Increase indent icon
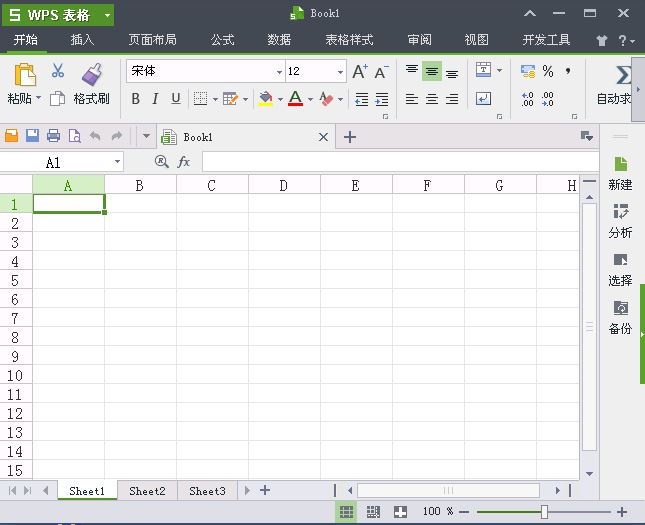645x525 pixels. 382,99
